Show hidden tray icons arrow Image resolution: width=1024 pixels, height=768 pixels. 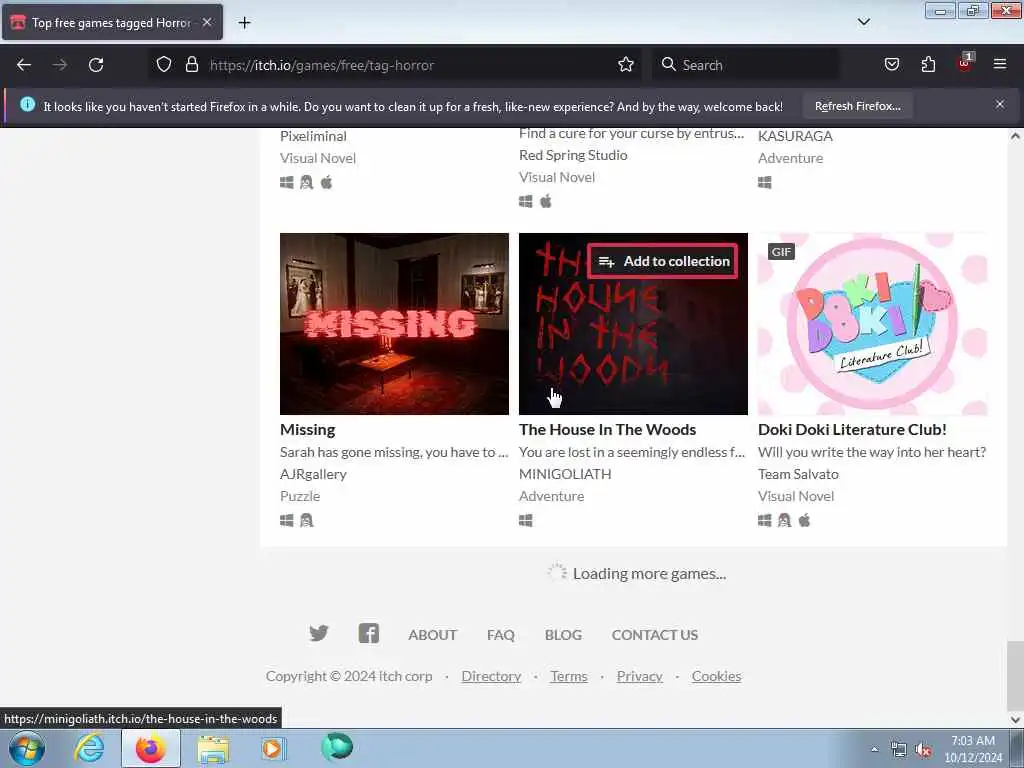(874, 749)
